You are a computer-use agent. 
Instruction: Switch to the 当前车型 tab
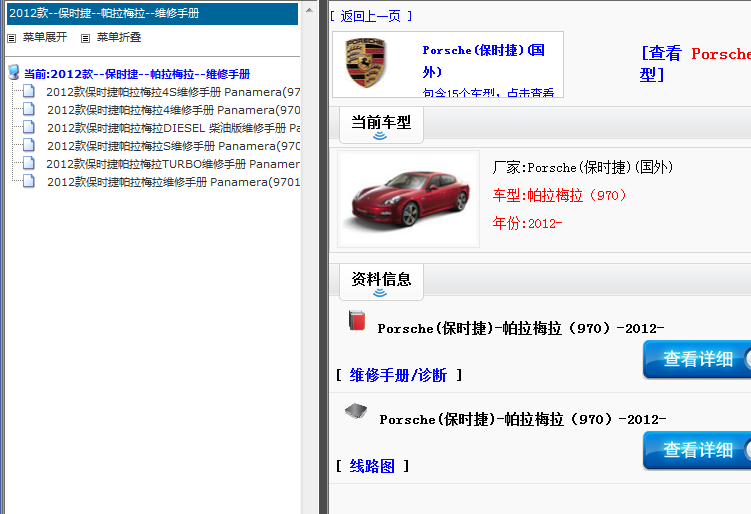[380, 124]
